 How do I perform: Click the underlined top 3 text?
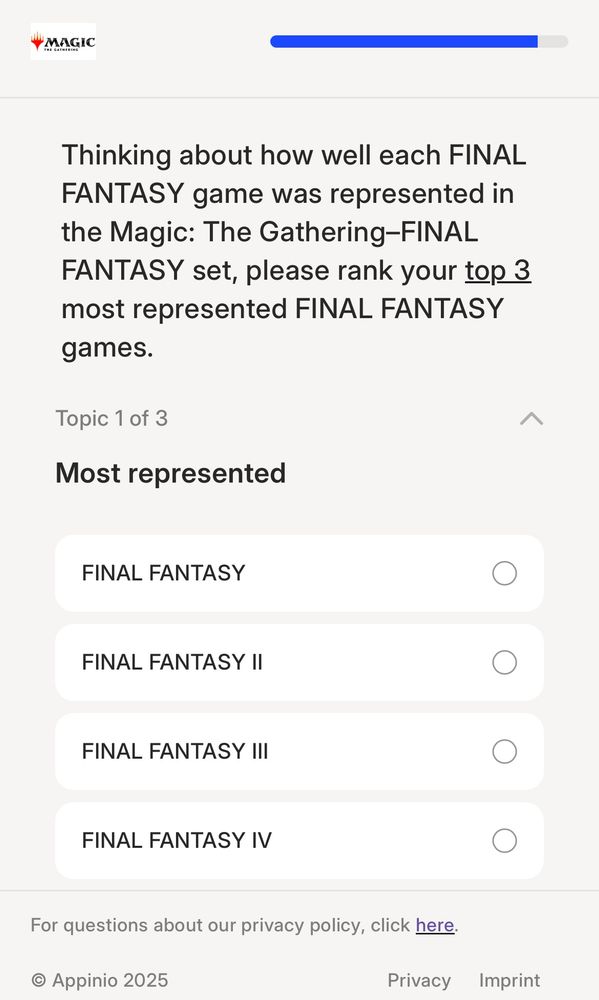tap(498, 270)
